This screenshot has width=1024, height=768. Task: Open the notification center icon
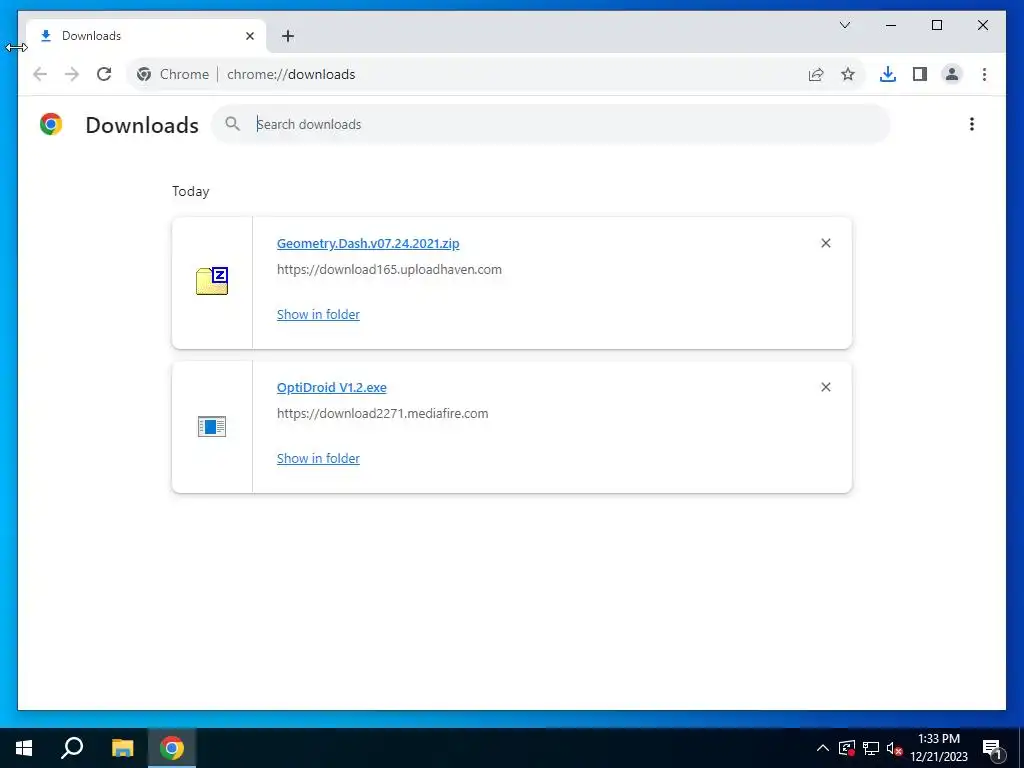coord(993,749)
